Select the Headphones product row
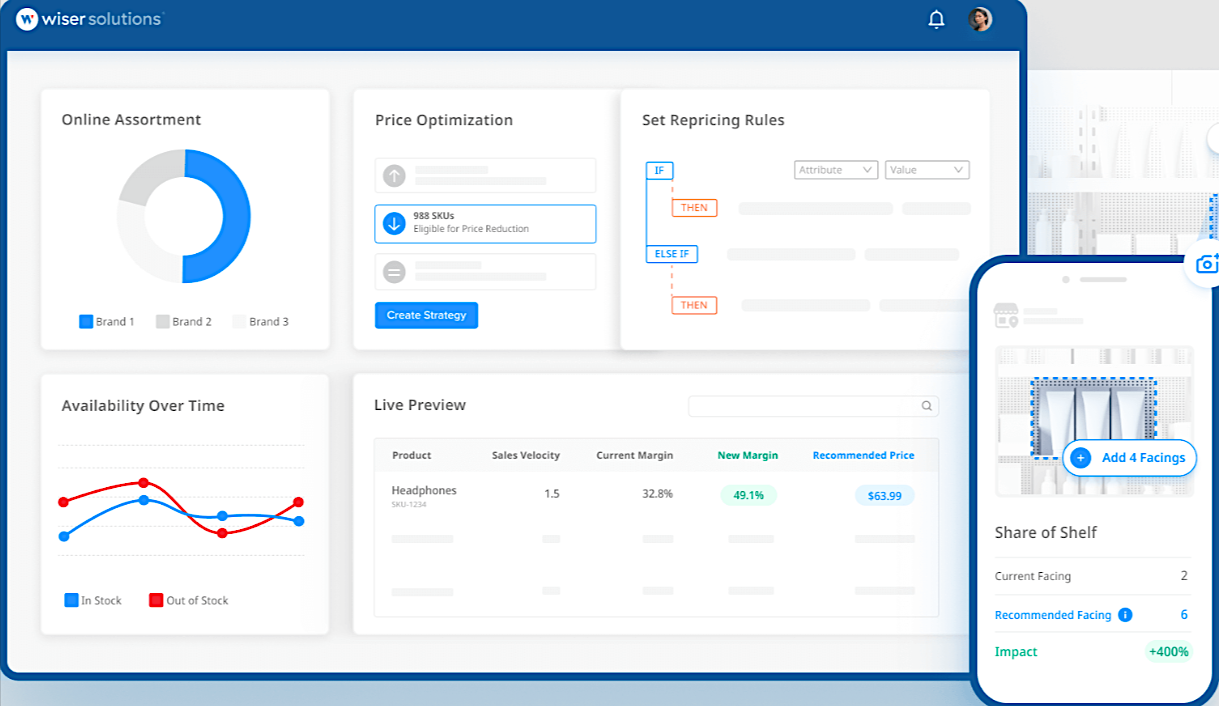This screenshot has width=1219, height=706. (x=656, y=495)
